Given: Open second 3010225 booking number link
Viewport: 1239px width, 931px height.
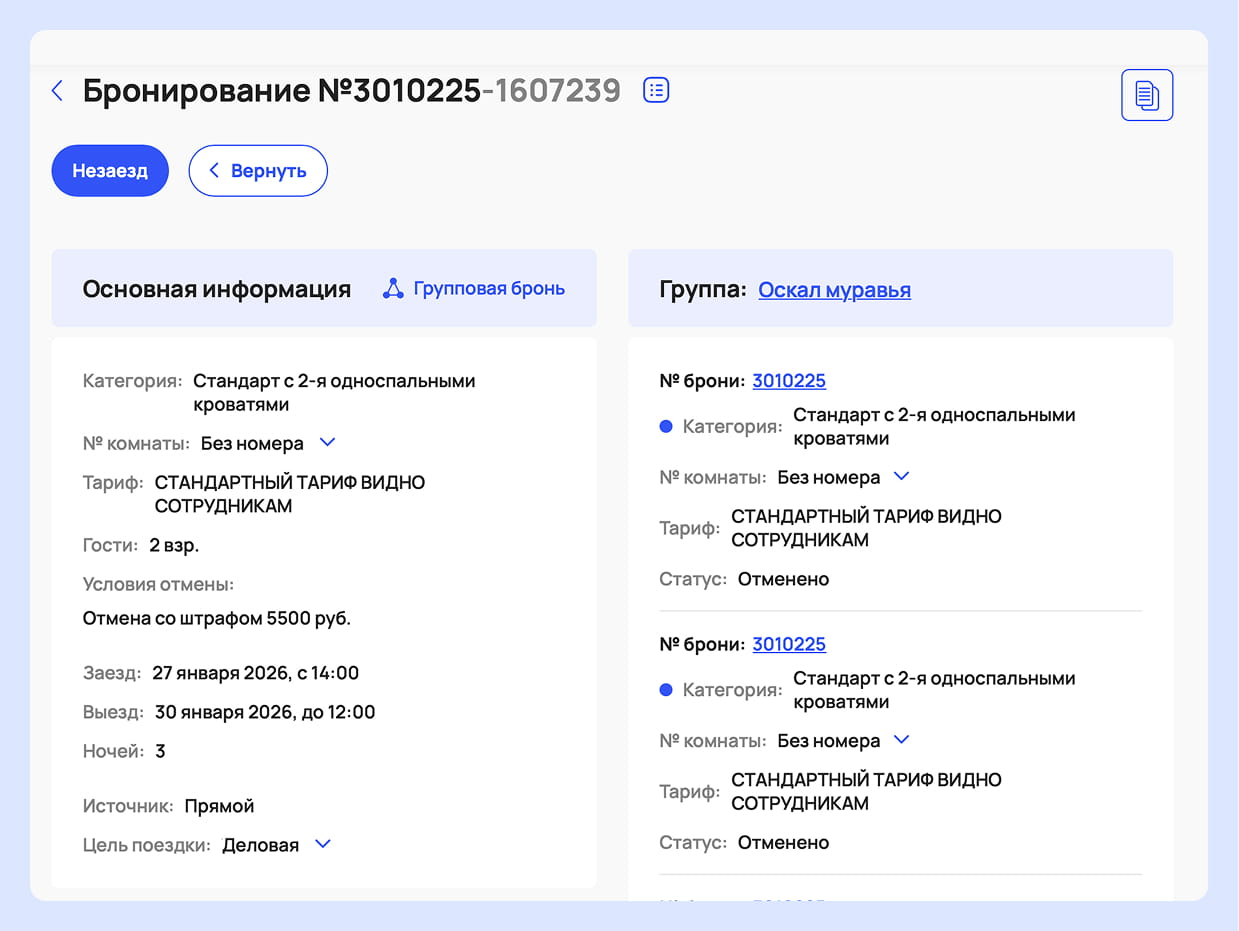Looking at the screenshot, I should click(789, 644).
